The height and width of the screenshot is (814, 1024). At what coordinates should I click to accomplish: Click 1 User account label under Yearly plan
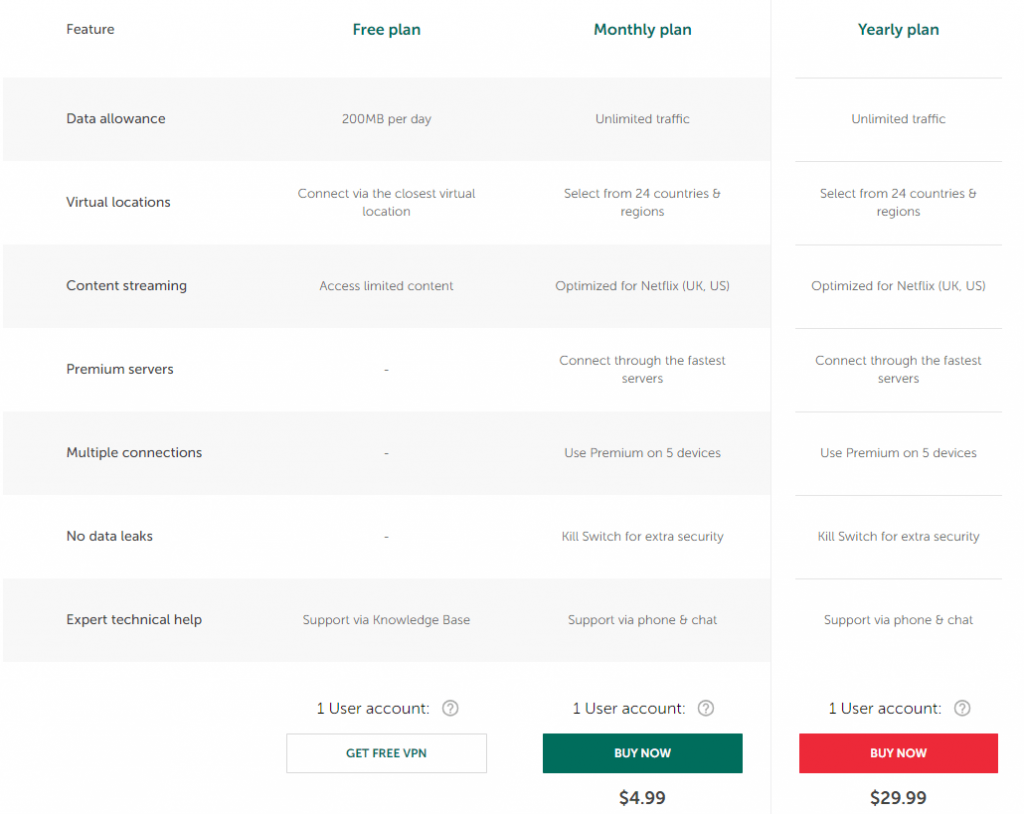point(885,709)
